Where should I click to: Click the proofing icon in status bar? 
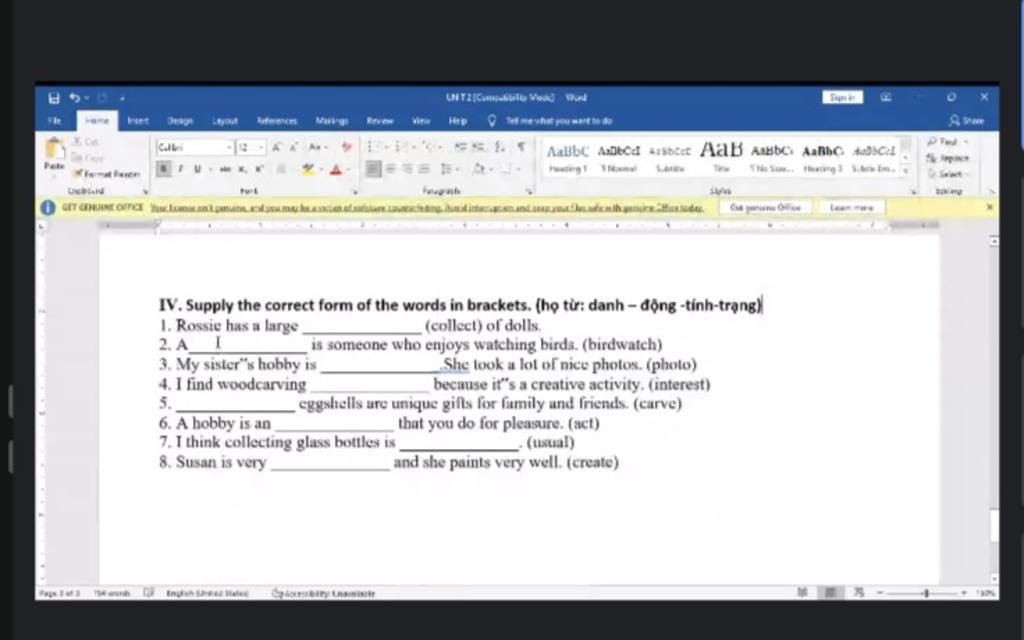tap(148, 593)
